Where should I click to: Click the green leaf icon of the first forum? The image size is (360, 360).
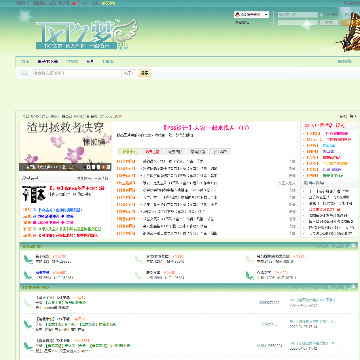point(28,259)
